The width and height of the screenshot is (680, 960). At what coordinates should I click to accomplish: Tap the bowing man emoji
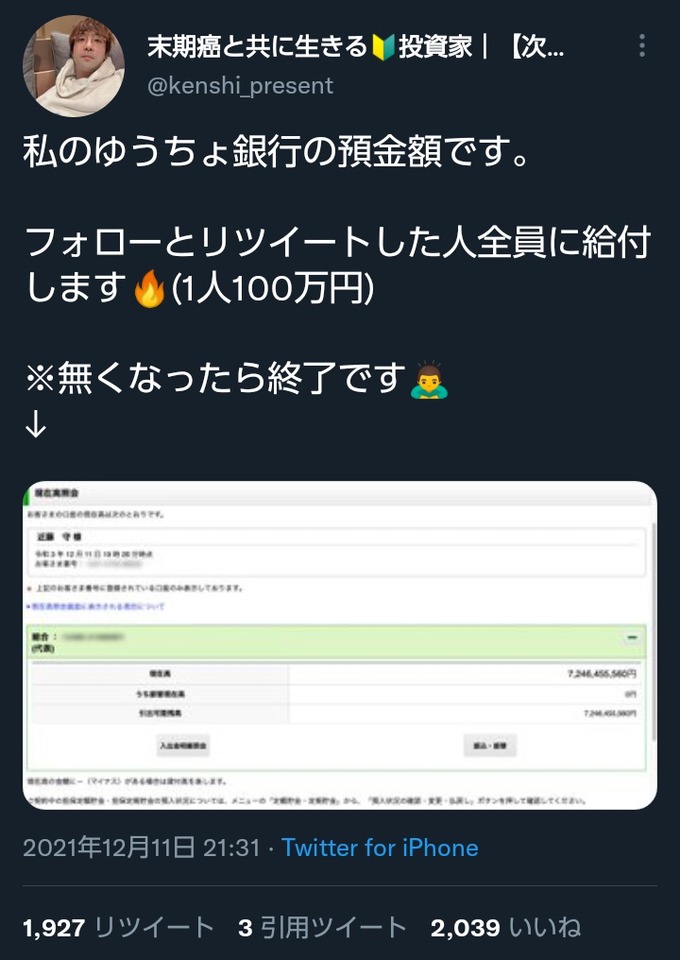[428, 380]
